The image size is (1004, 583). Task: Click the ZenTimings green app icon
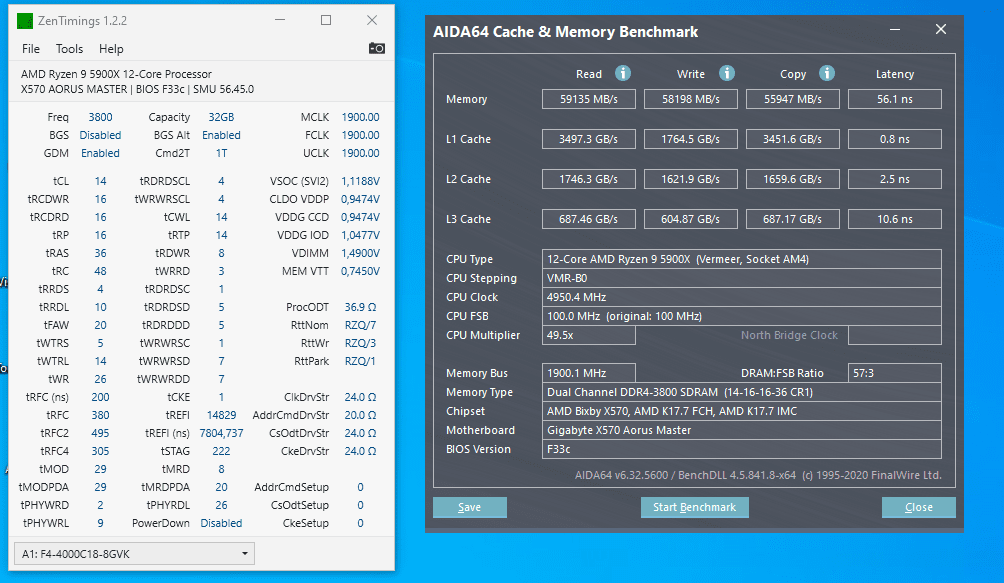click(x=25, y=21)
